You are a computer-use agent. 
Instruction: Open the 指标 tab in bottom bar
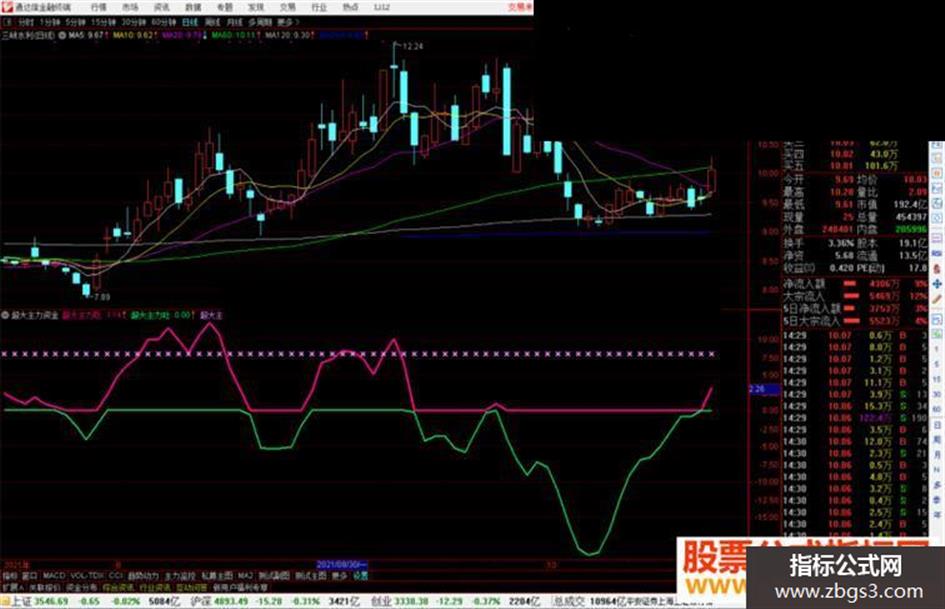pyautogui.click(x=10, y=576)
